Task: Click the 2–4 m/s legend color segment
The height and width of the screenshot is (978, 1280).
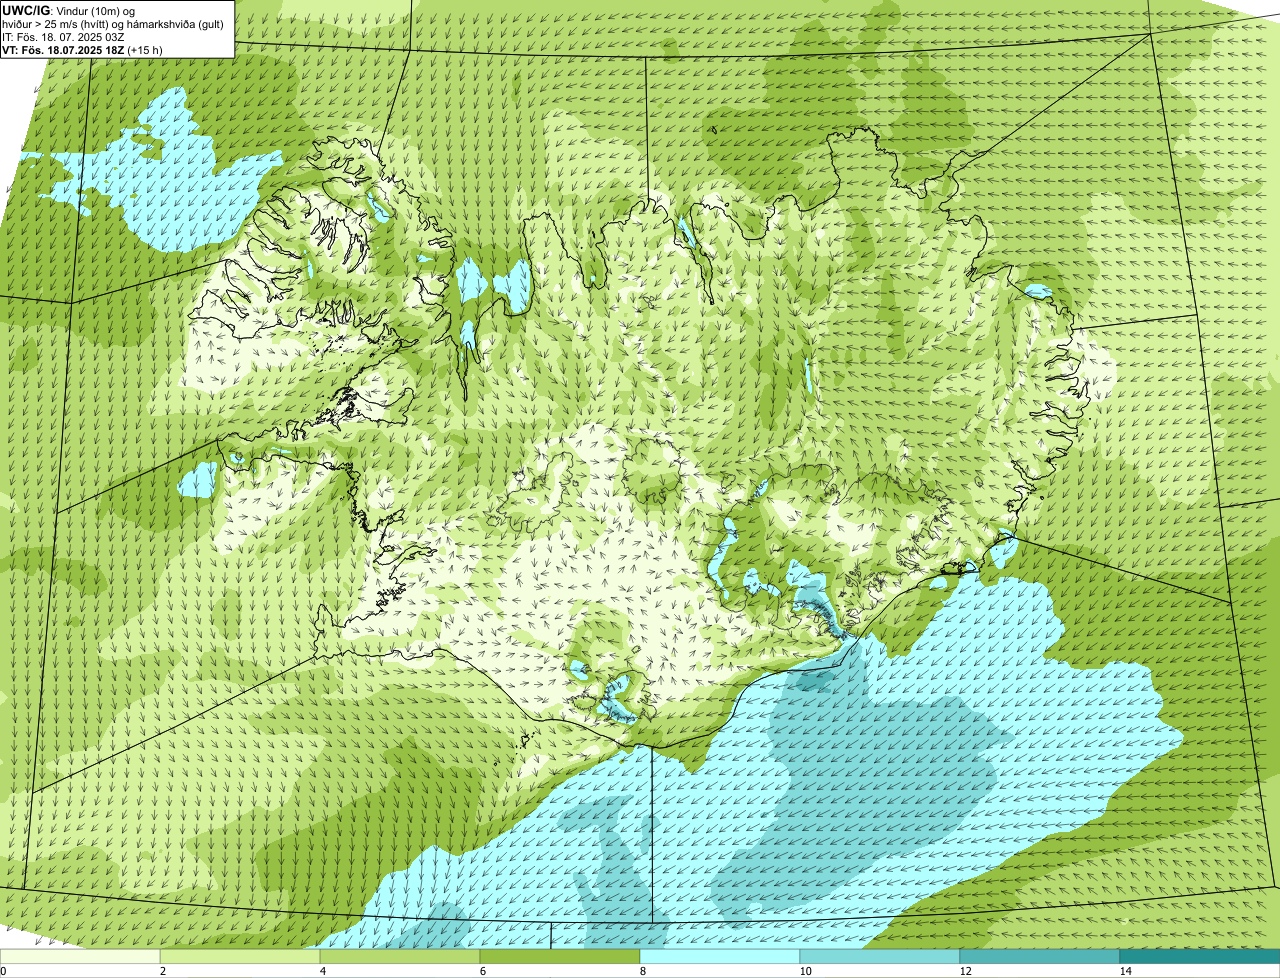Action: [240, 956]
